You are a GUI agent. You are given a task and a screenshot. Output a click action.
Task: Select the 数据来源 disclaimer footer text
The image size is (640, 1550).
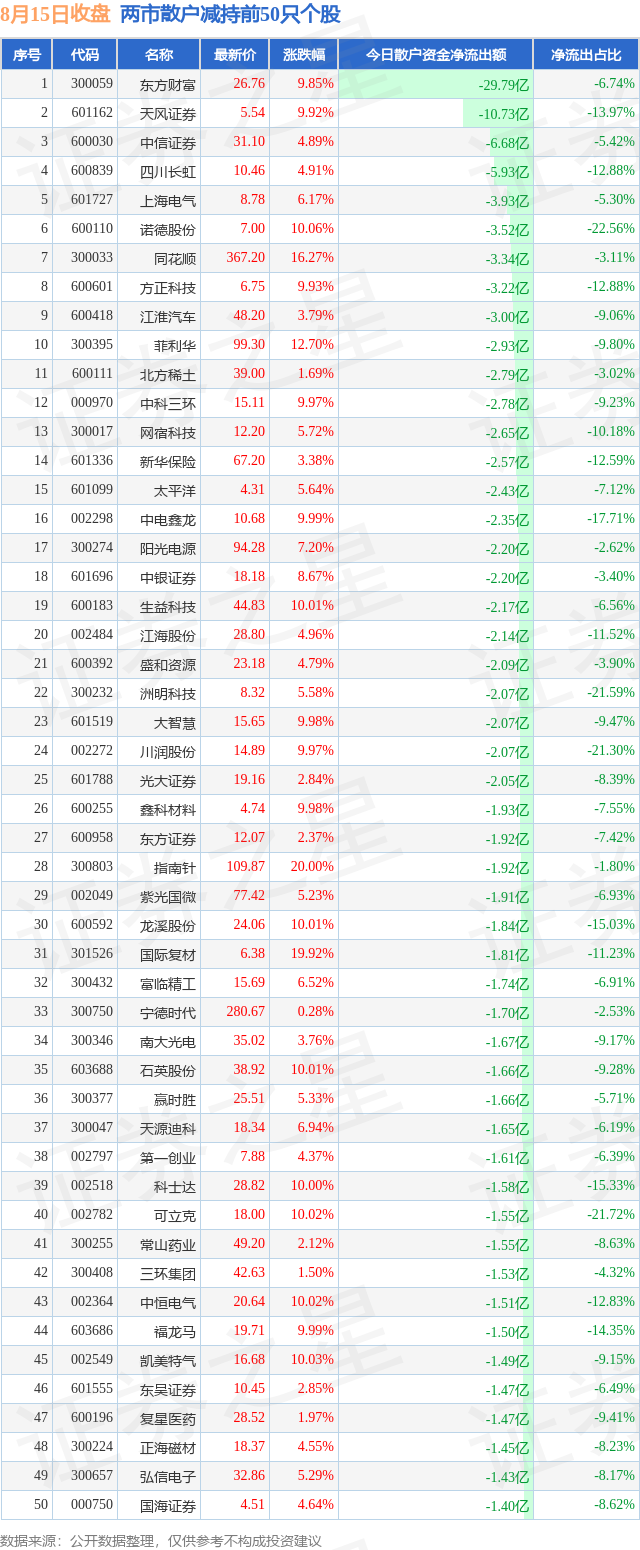click(x=161, y=1540)
